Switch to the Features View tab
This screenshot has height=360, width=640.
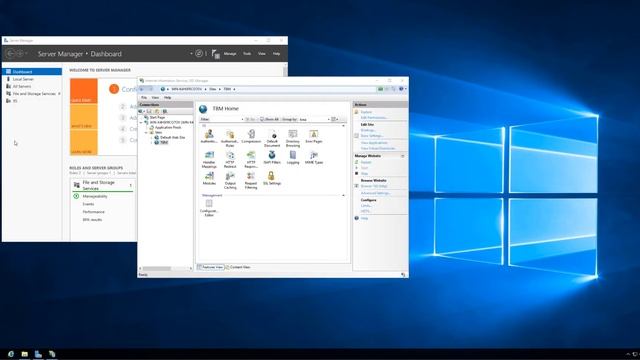point(211,267)
